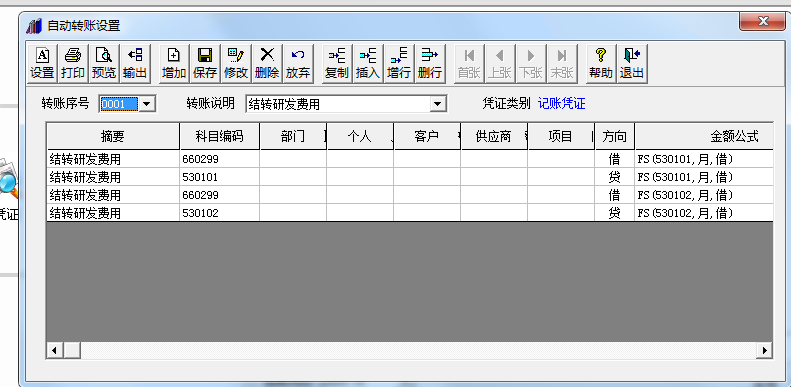Screen dimensions: 791x387
Task: Select first row code 660299
Action: (x=220, y=159)
